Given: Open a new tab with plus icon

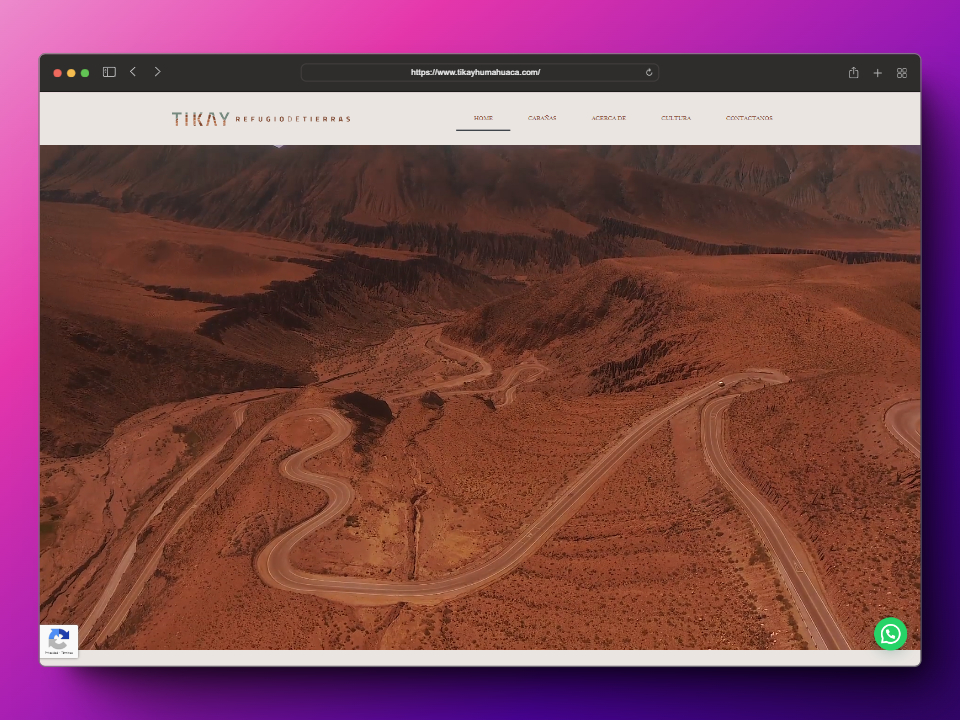Looking at the screenshot, I should pos(877,73).
